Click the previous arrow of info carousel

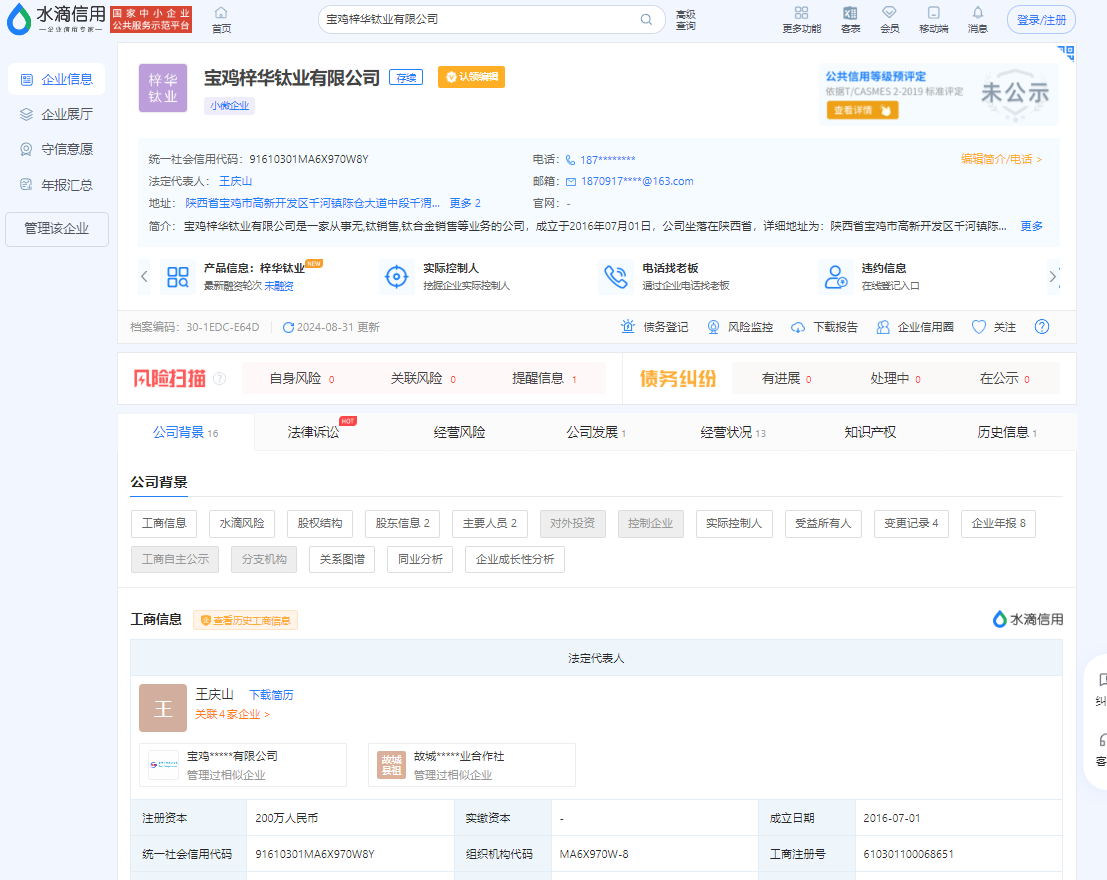[x=144, y=276]
